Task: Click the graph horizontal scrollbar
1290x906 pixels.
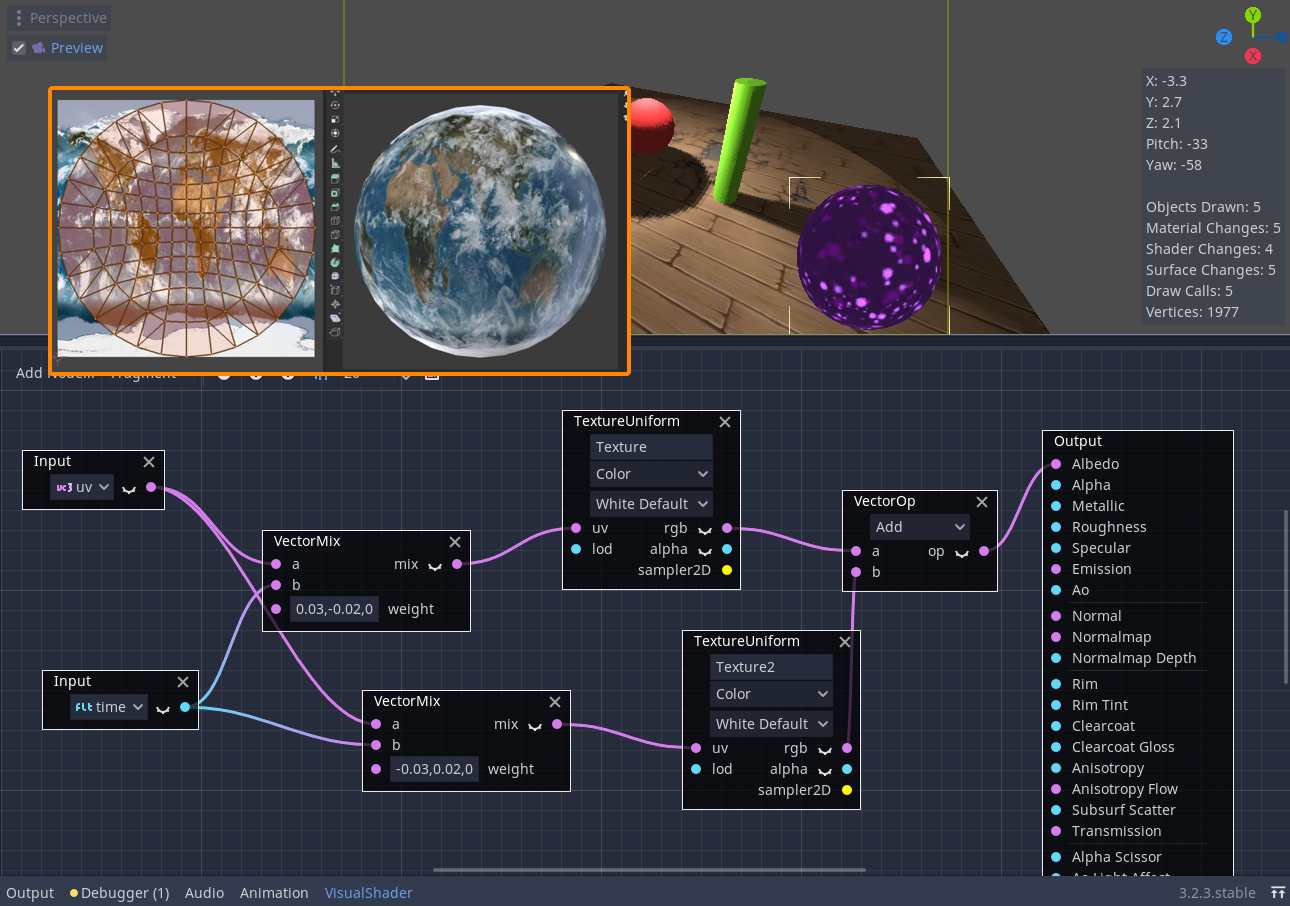Action: (x=649, y=870)
